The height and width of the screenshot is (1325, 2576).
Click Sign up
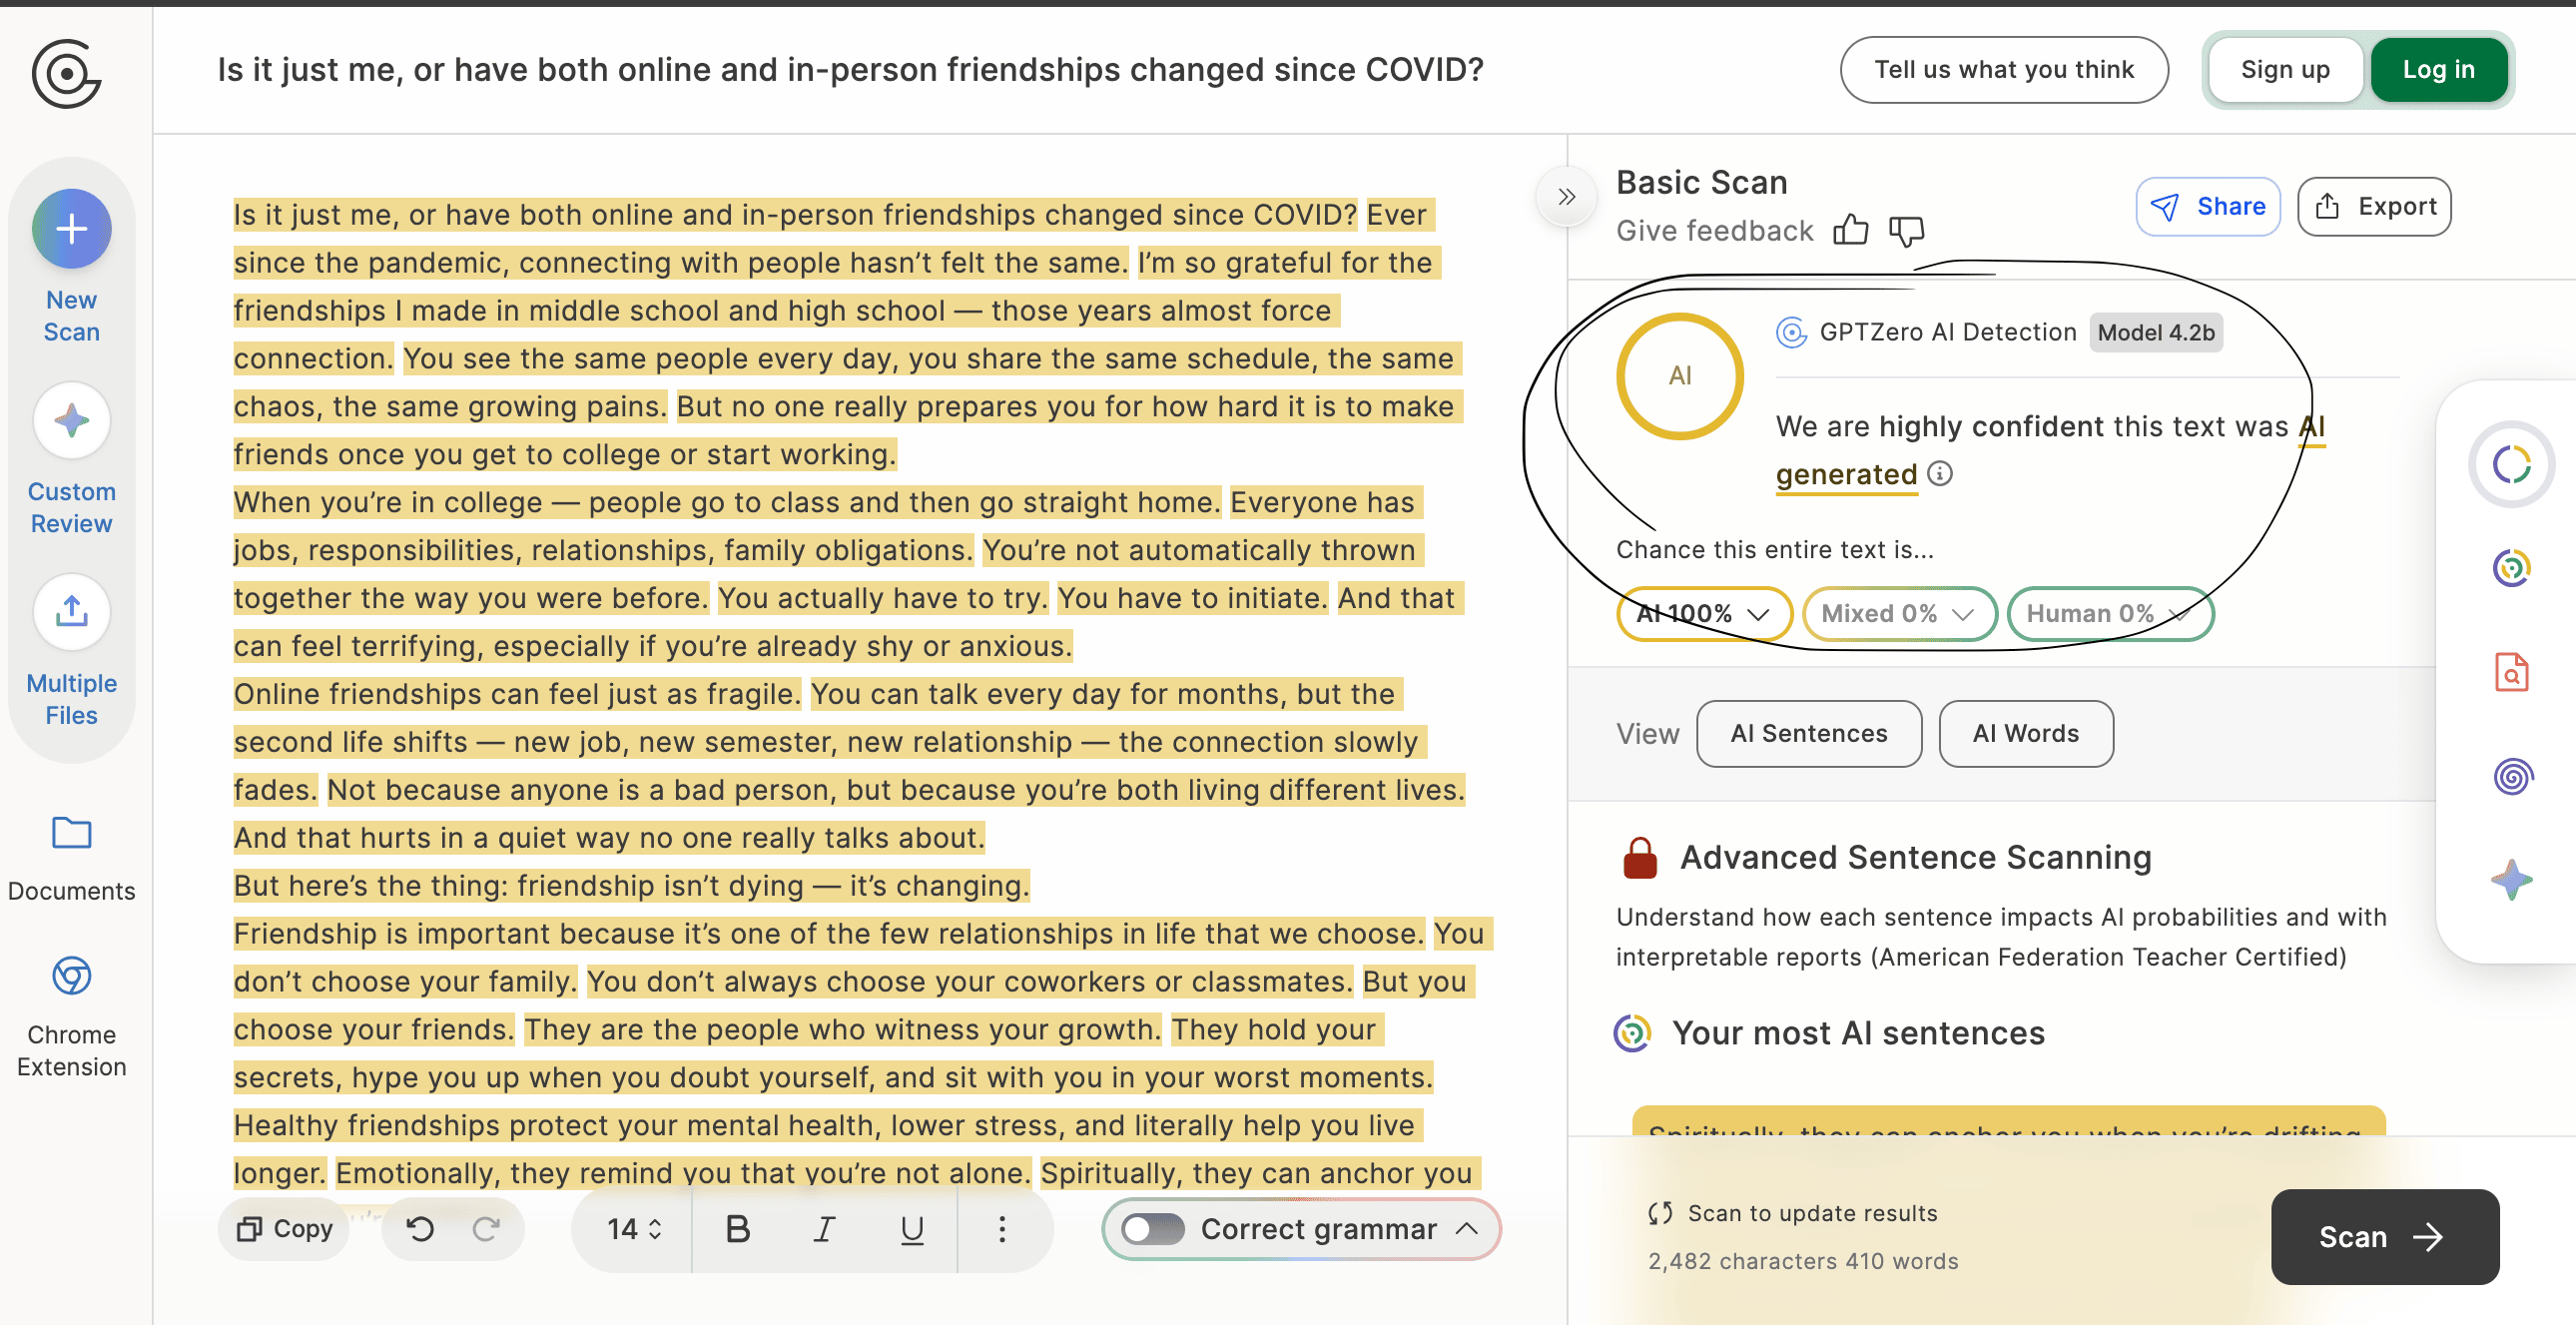point(2284,69)
